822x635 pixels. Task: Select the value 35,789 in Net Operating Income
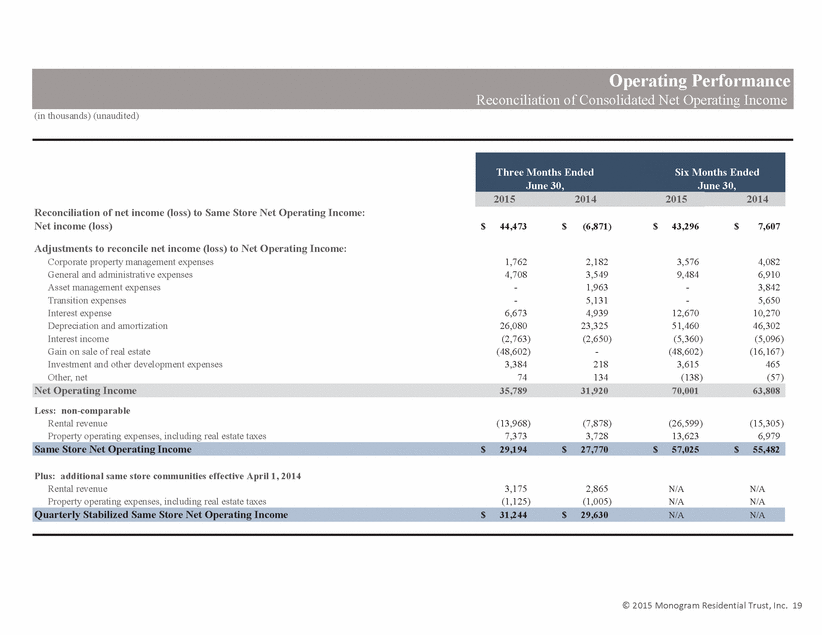pos(513,391)
